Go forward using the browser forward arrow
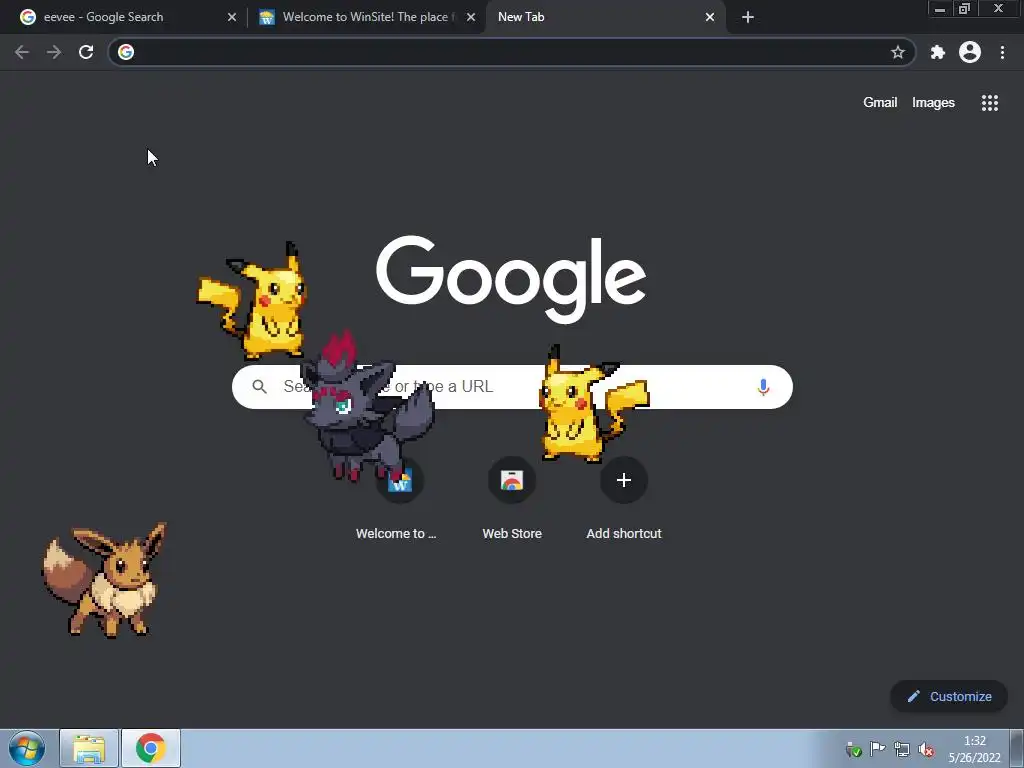The image size is (1024, 768). [x=54, y=52]
